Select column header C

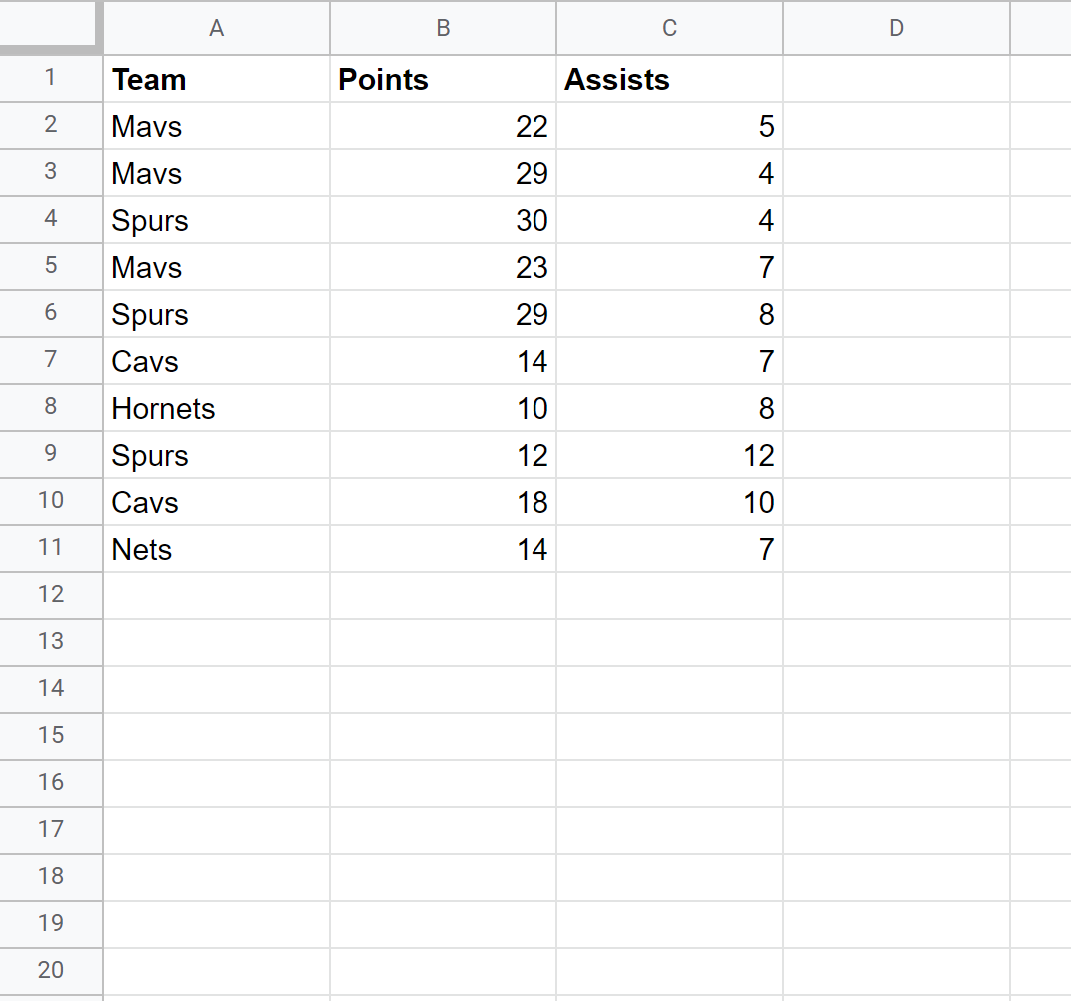[668, 28]
